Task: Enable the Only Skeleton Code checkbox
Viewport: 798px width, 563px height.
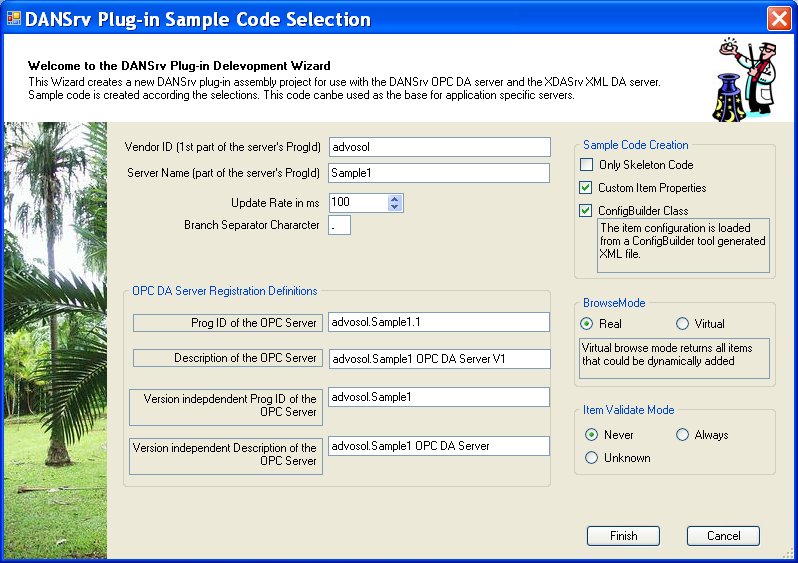Action: pyautogui.click(x=586, y=164)
